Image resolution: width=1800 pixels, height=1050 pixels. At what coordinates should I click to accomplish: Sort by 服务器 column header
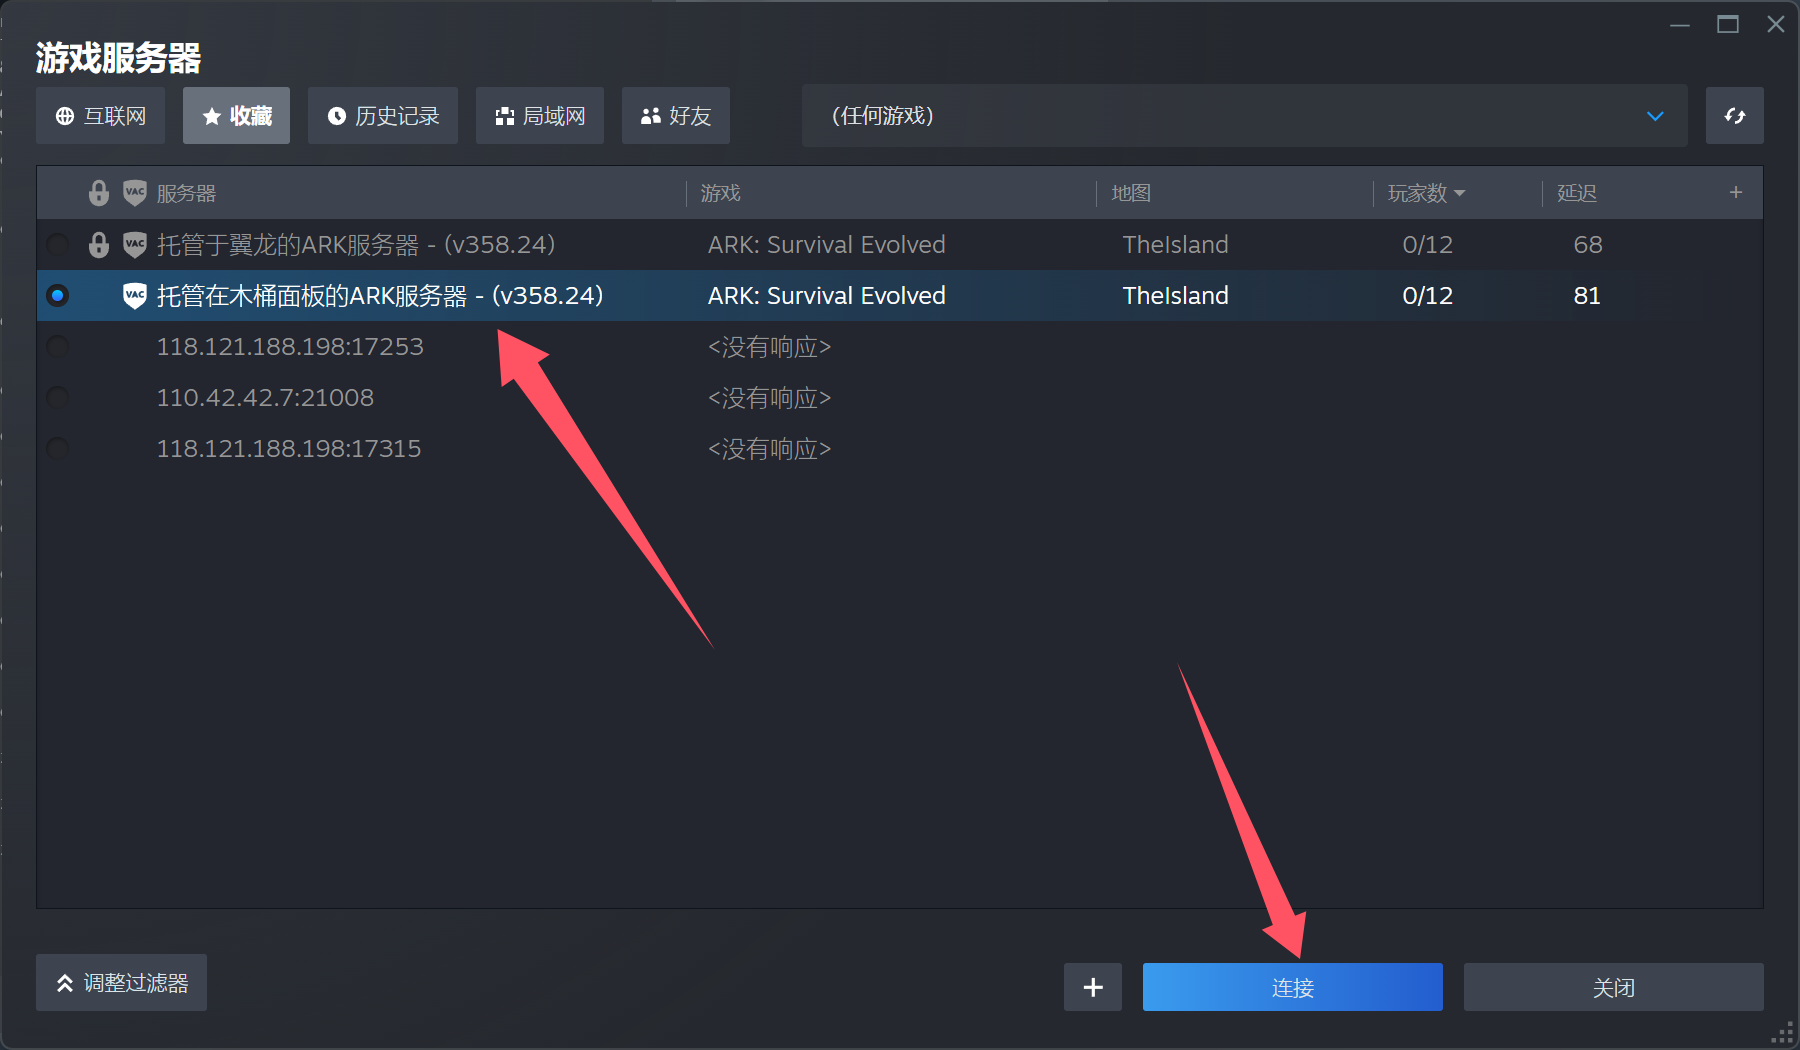(186, 193)
